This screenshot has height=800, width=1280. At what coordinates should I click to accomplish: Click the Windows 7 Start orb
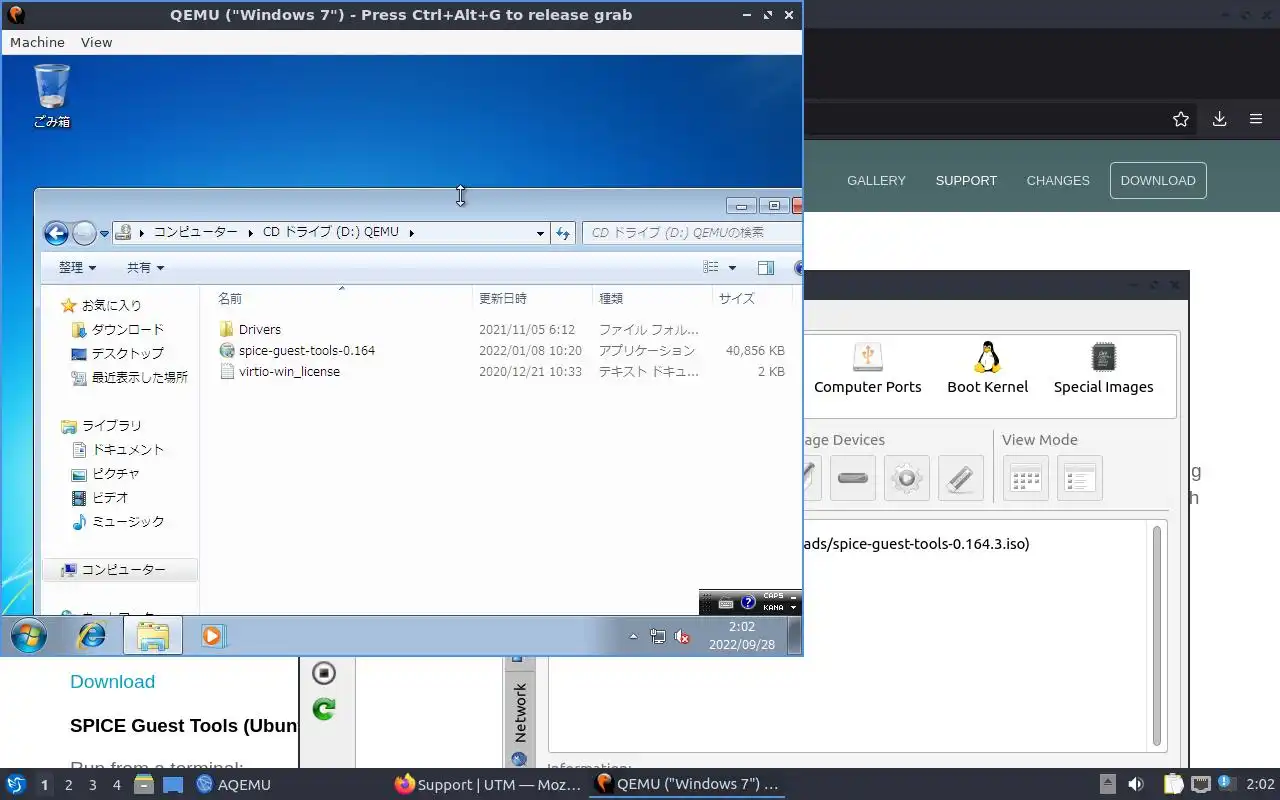28,635
